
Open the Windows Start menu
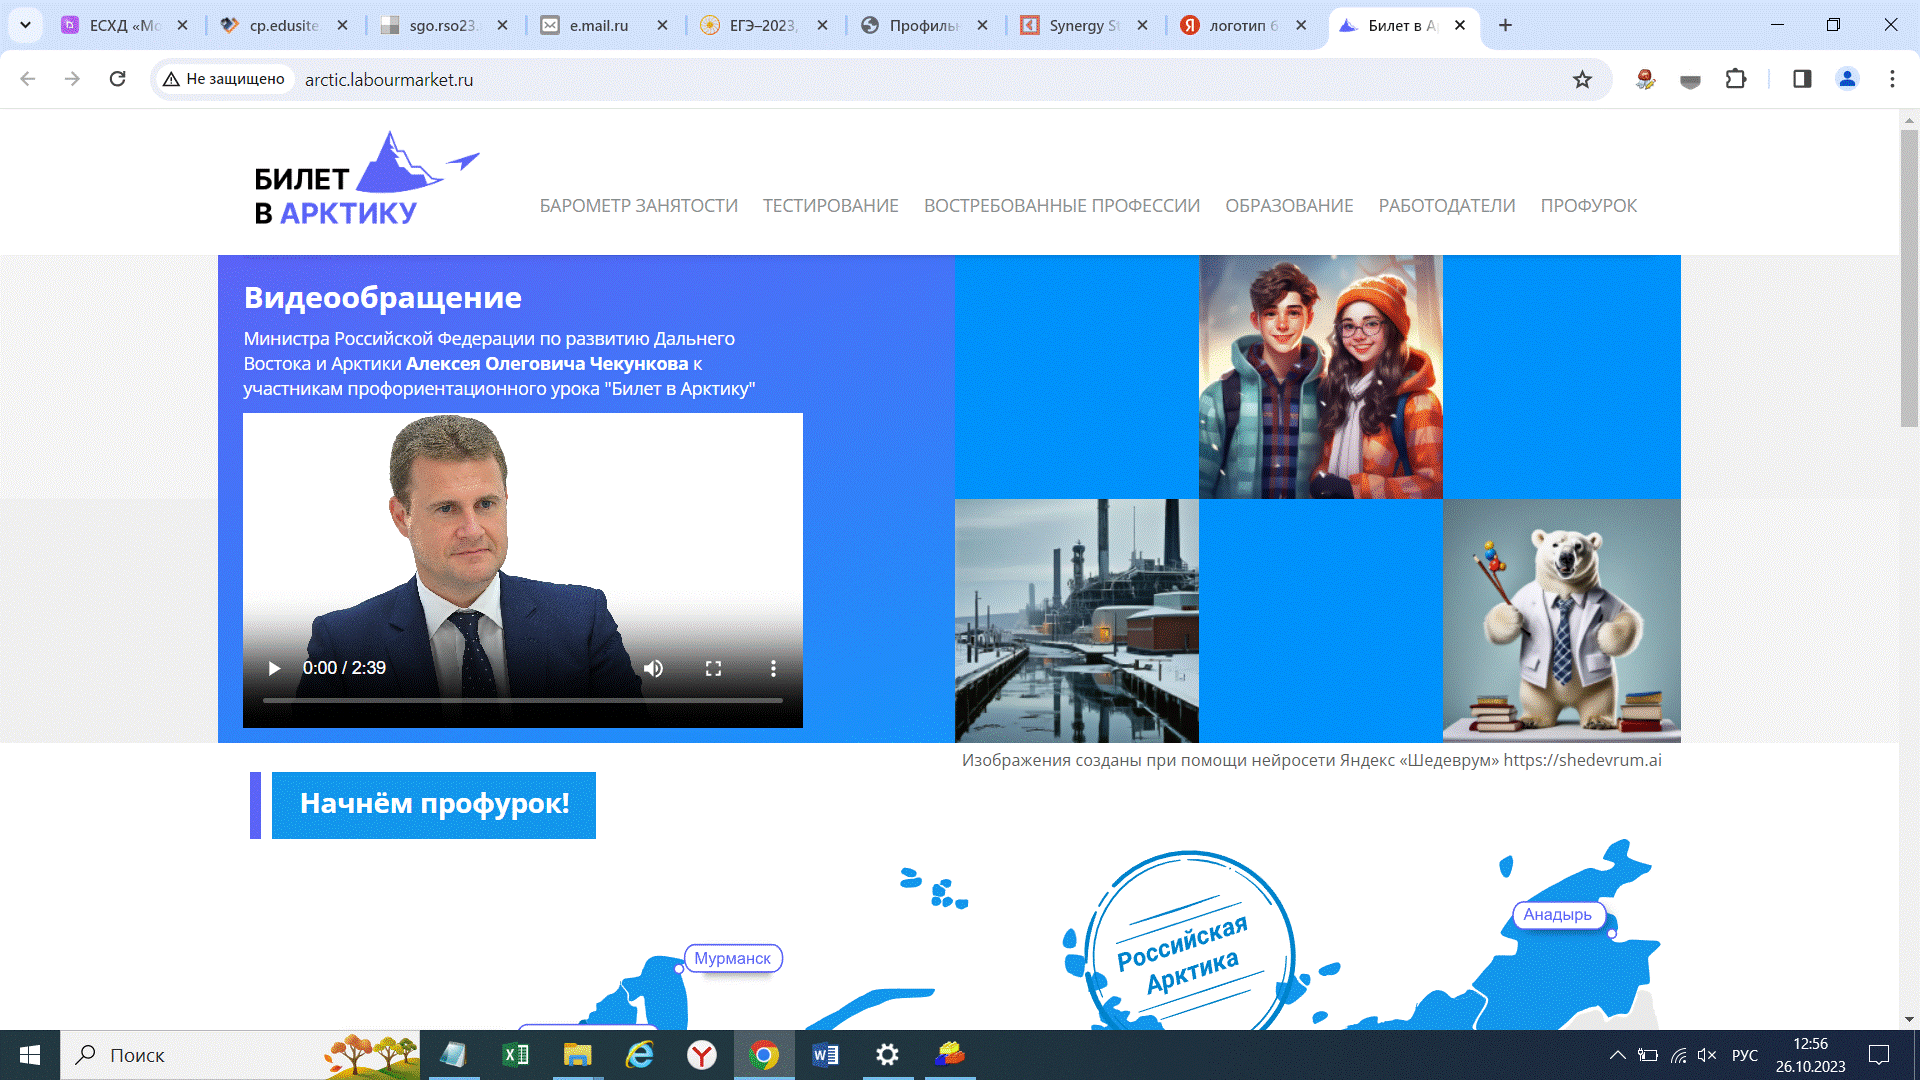pos(30,1055)
